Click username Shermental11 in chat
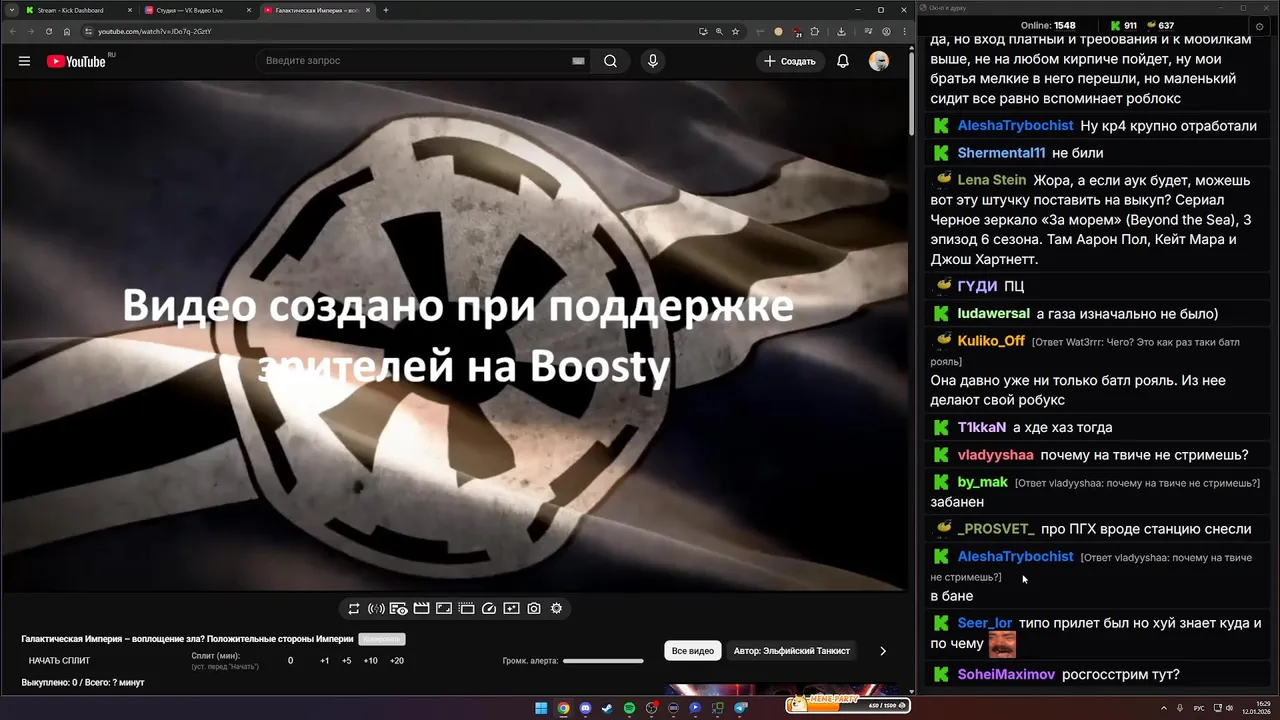This screenshot has width=1280, height=720. (1001, 153)
